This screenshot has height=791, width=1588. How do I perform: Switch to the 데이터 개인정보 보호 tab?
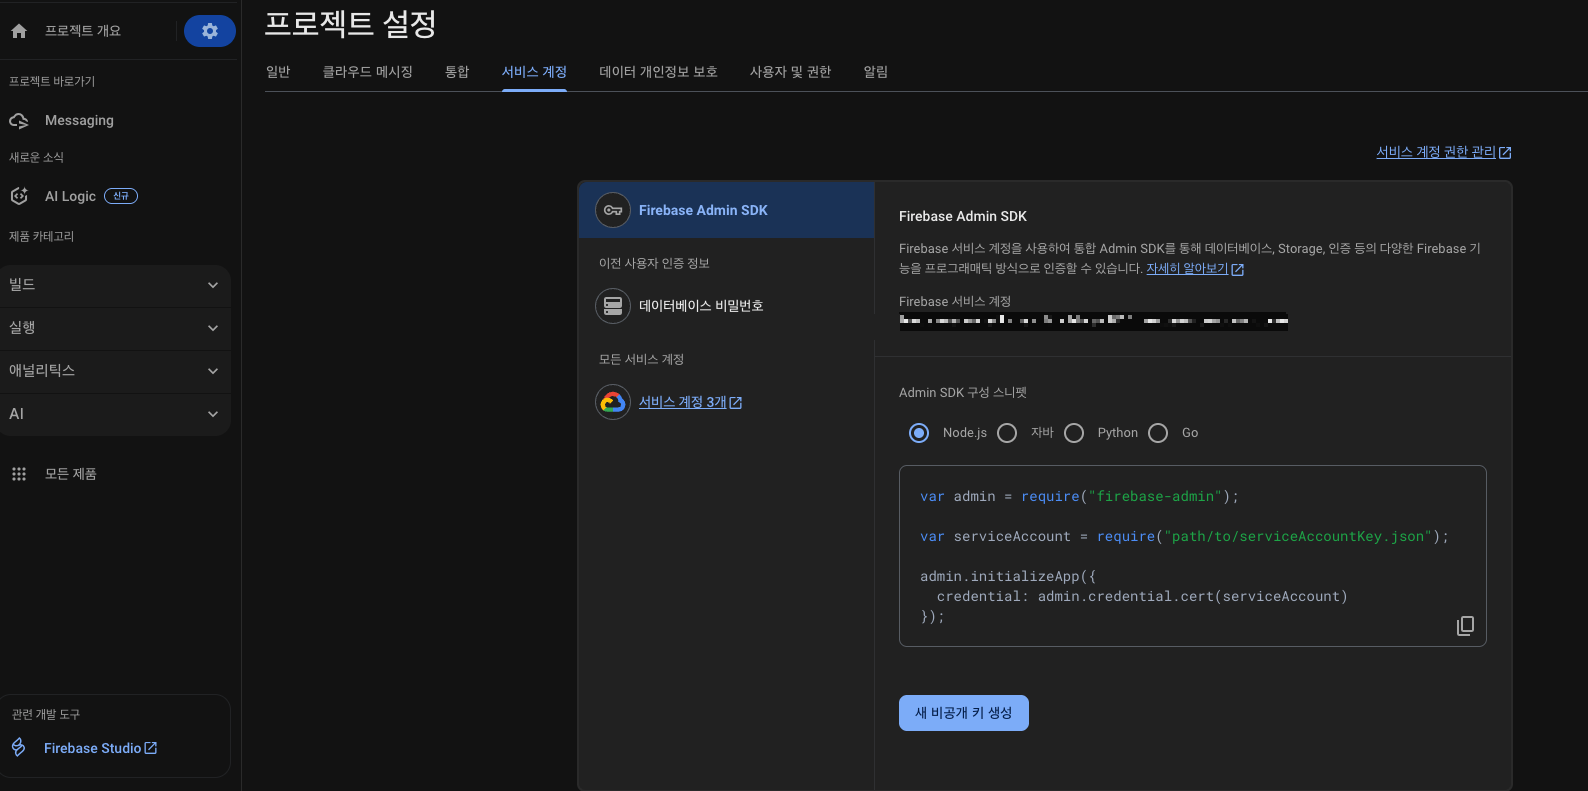point(658,72)
